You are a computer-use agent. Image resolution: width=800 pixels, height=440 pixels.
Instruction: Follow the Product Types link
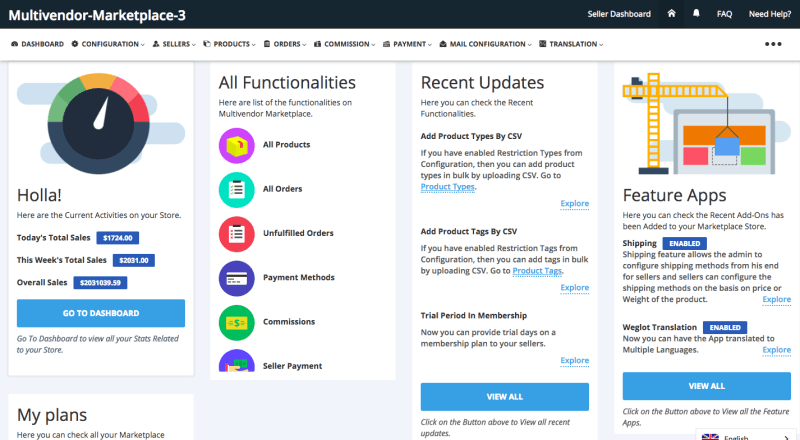click(447, 187)
